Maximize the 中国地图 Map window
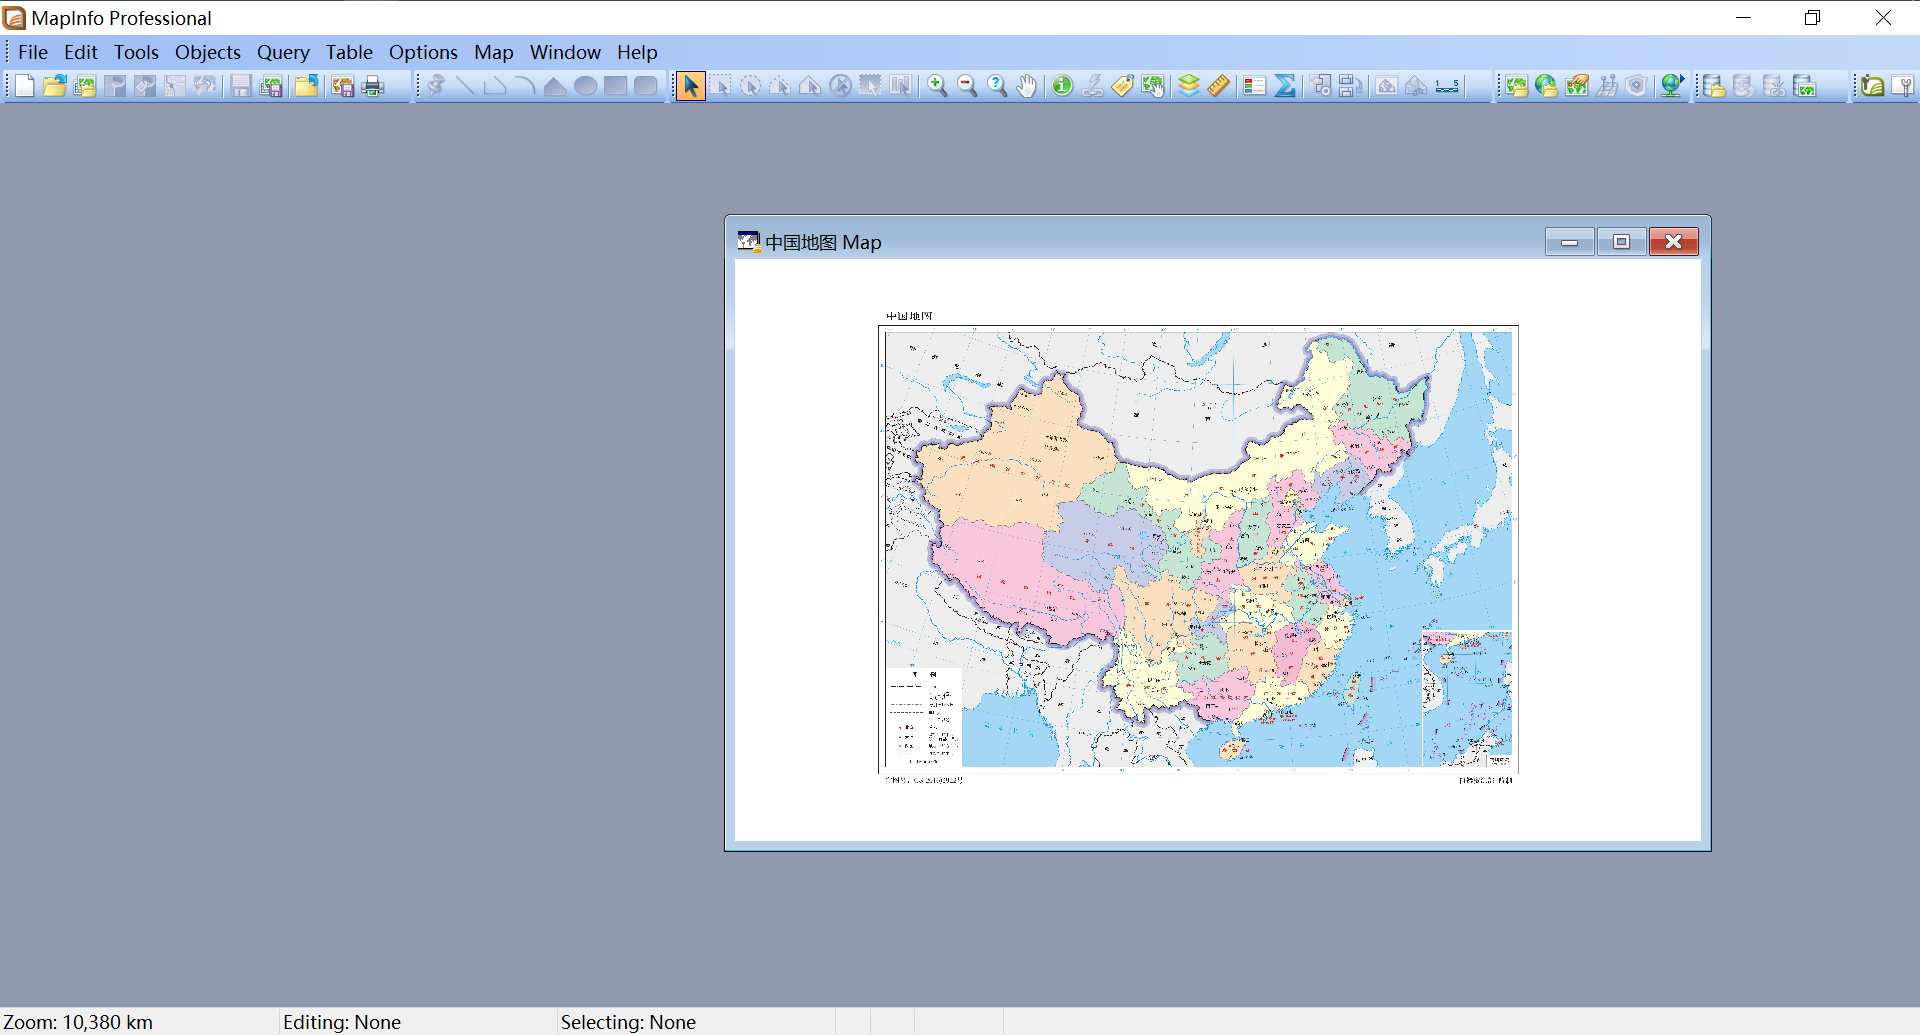Image resolution: width=1920 pixels, height=1035 pixels. tap(1622, 242)
